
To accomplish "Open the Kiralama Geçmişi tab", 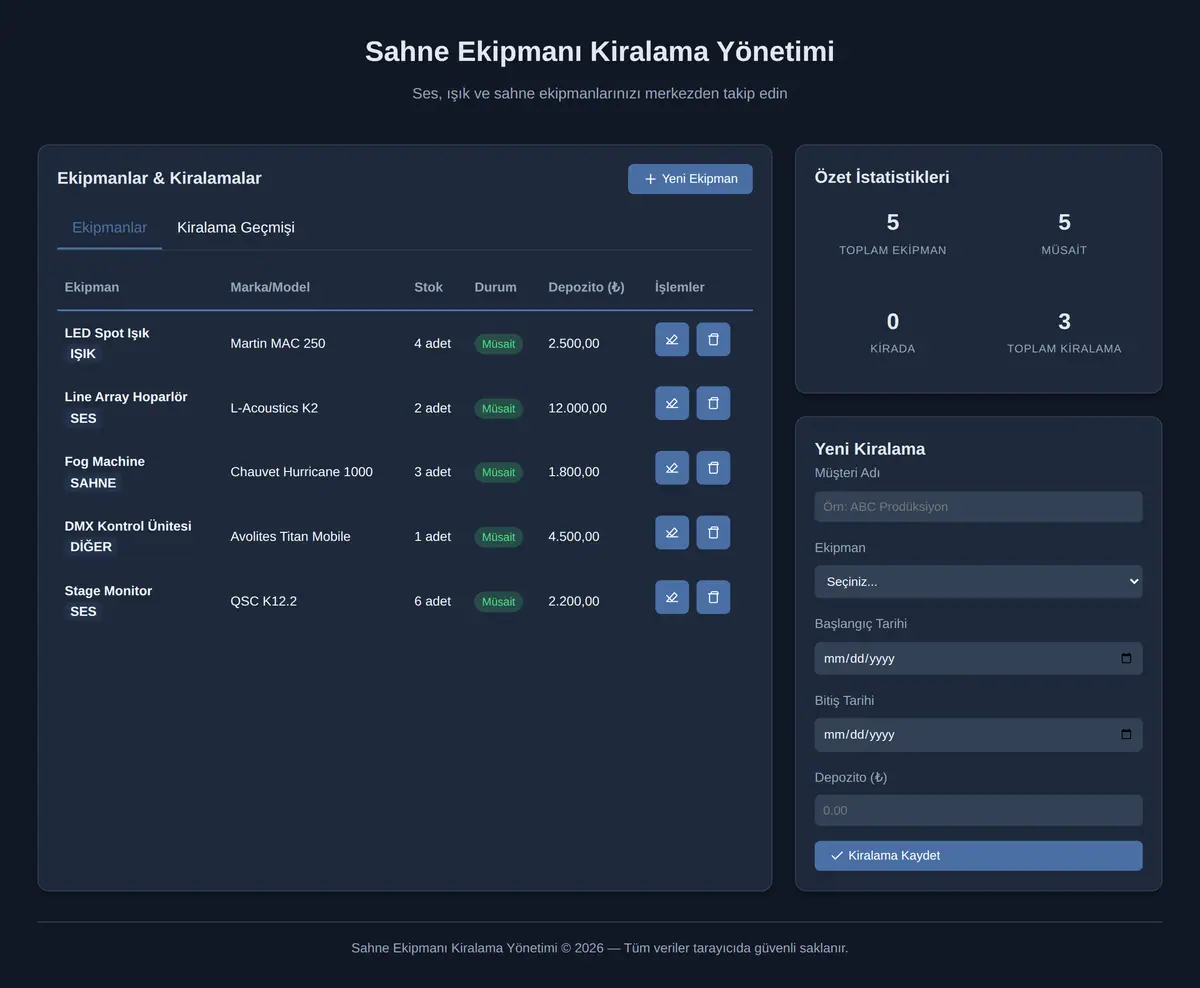I will [x=236, y=228].
